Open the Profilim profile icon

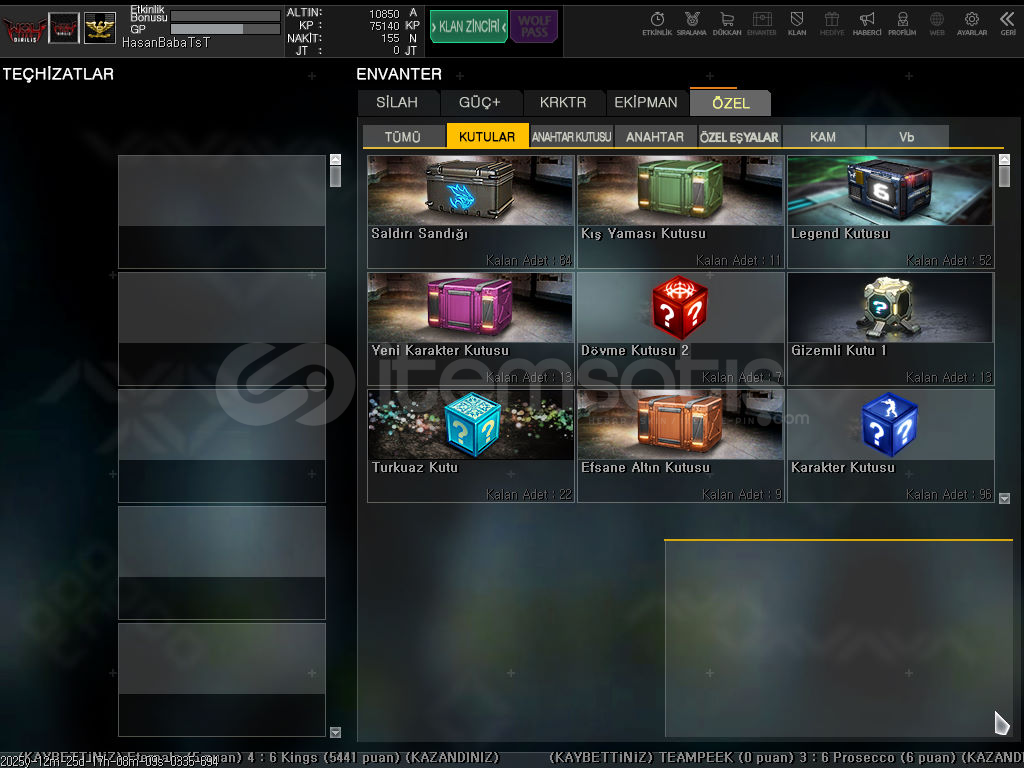[902, 22]
